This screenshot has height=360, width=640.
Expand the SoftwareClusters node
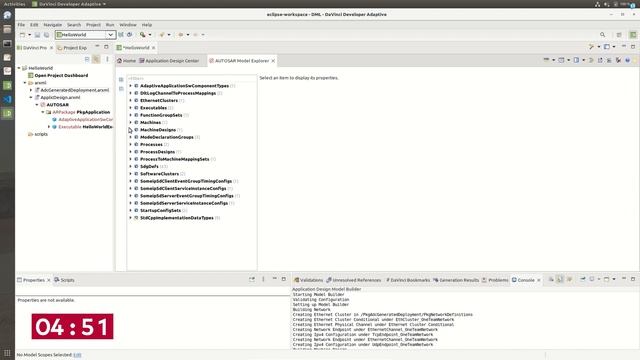pyautogui.click(x=131, y=173)
